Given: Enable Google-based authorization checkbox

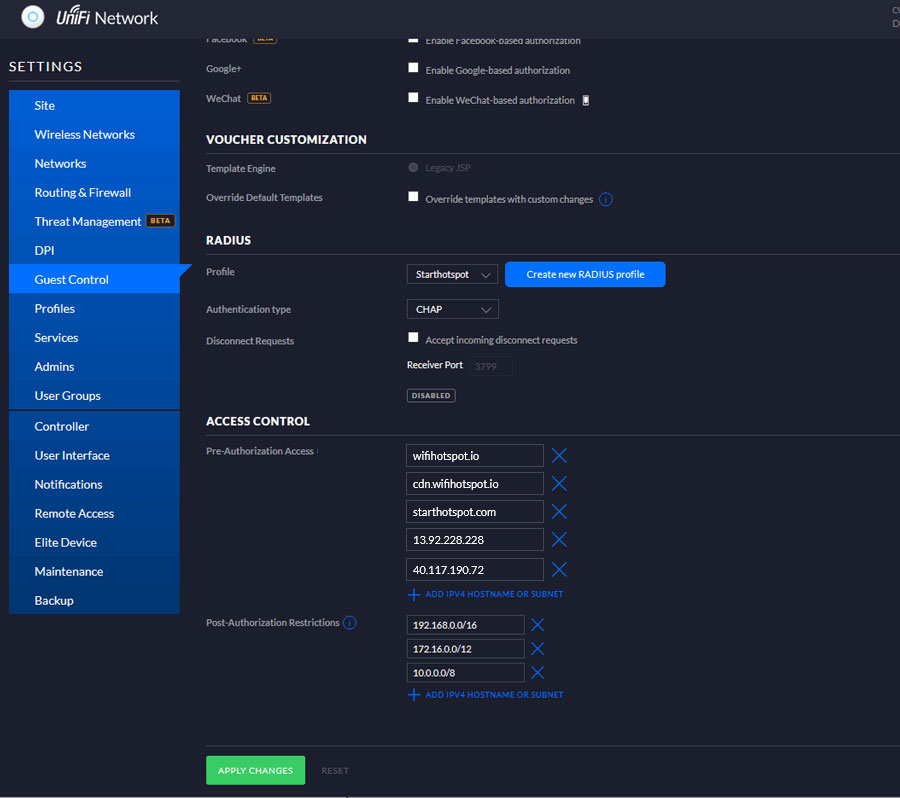Looking at the screenshot, I should (413, 68).
